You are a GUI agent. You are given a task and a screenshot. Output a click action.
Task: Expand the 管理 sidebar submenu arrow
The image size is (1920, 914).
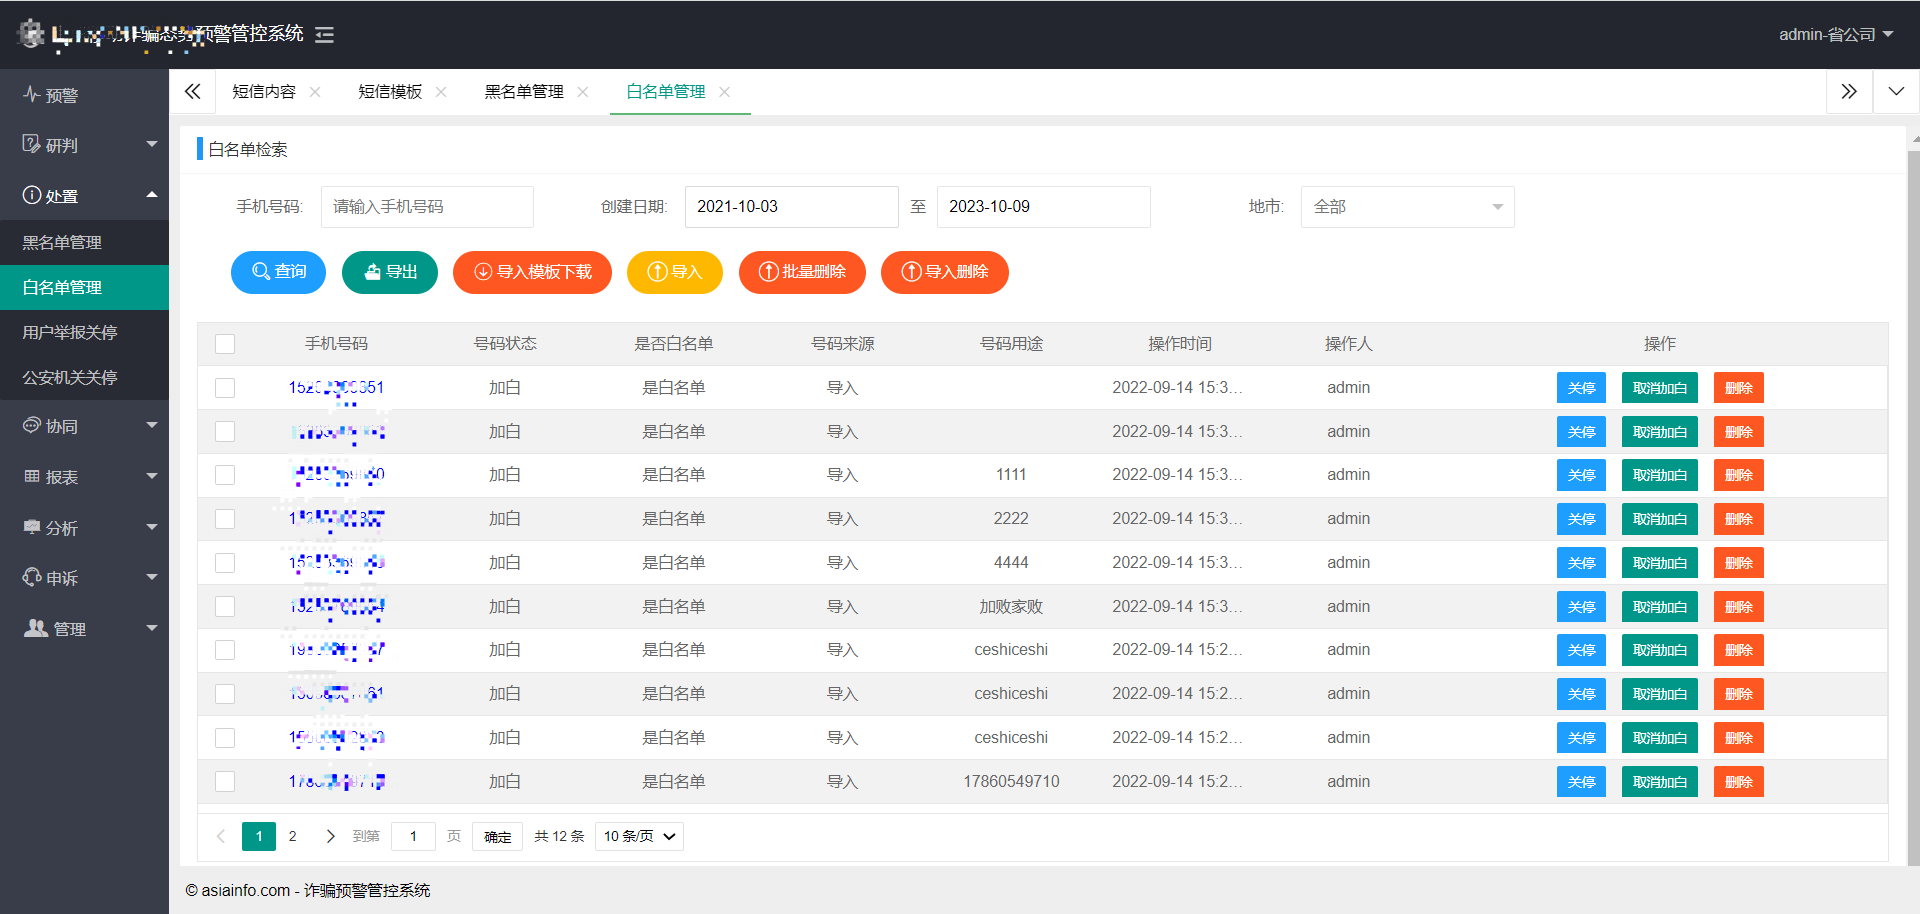[152, 628]
